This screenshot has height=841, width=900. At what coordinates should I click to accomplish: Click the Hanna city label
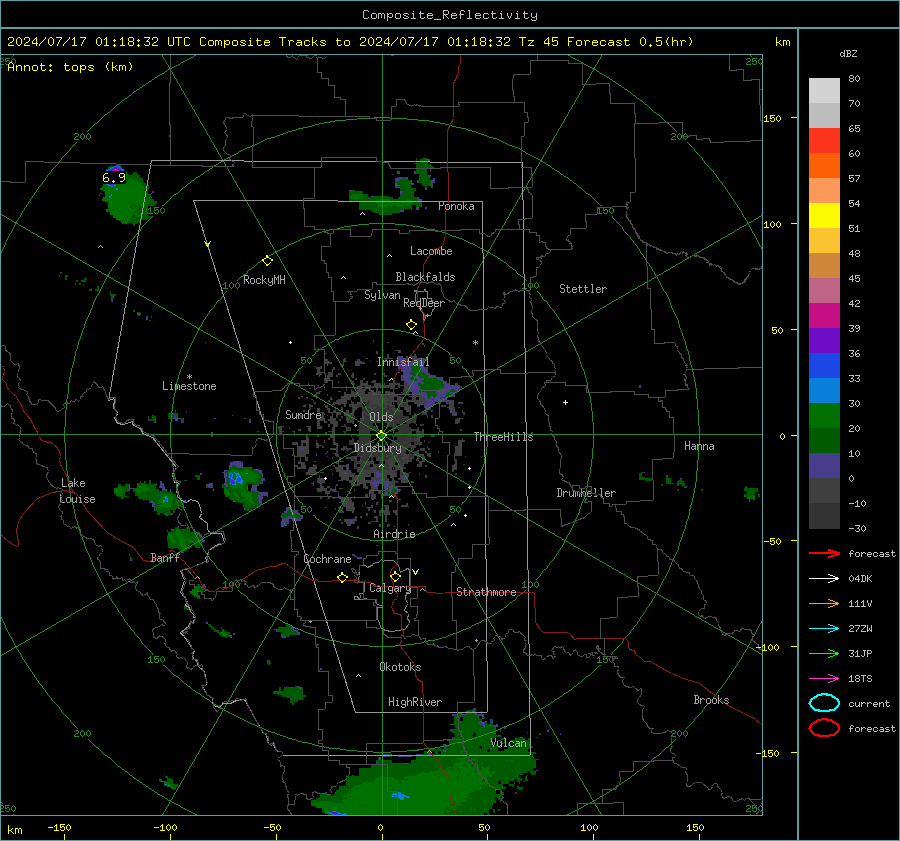point(699,446)
